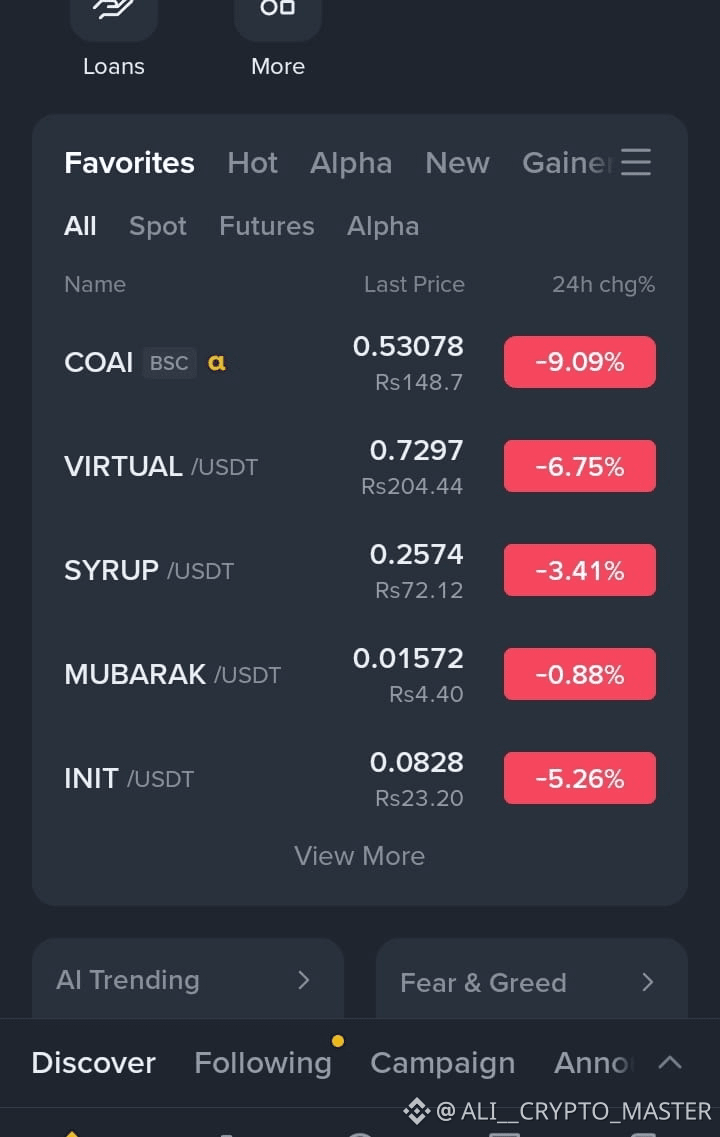Open the Following feed tab

[x=262, y=1063]
